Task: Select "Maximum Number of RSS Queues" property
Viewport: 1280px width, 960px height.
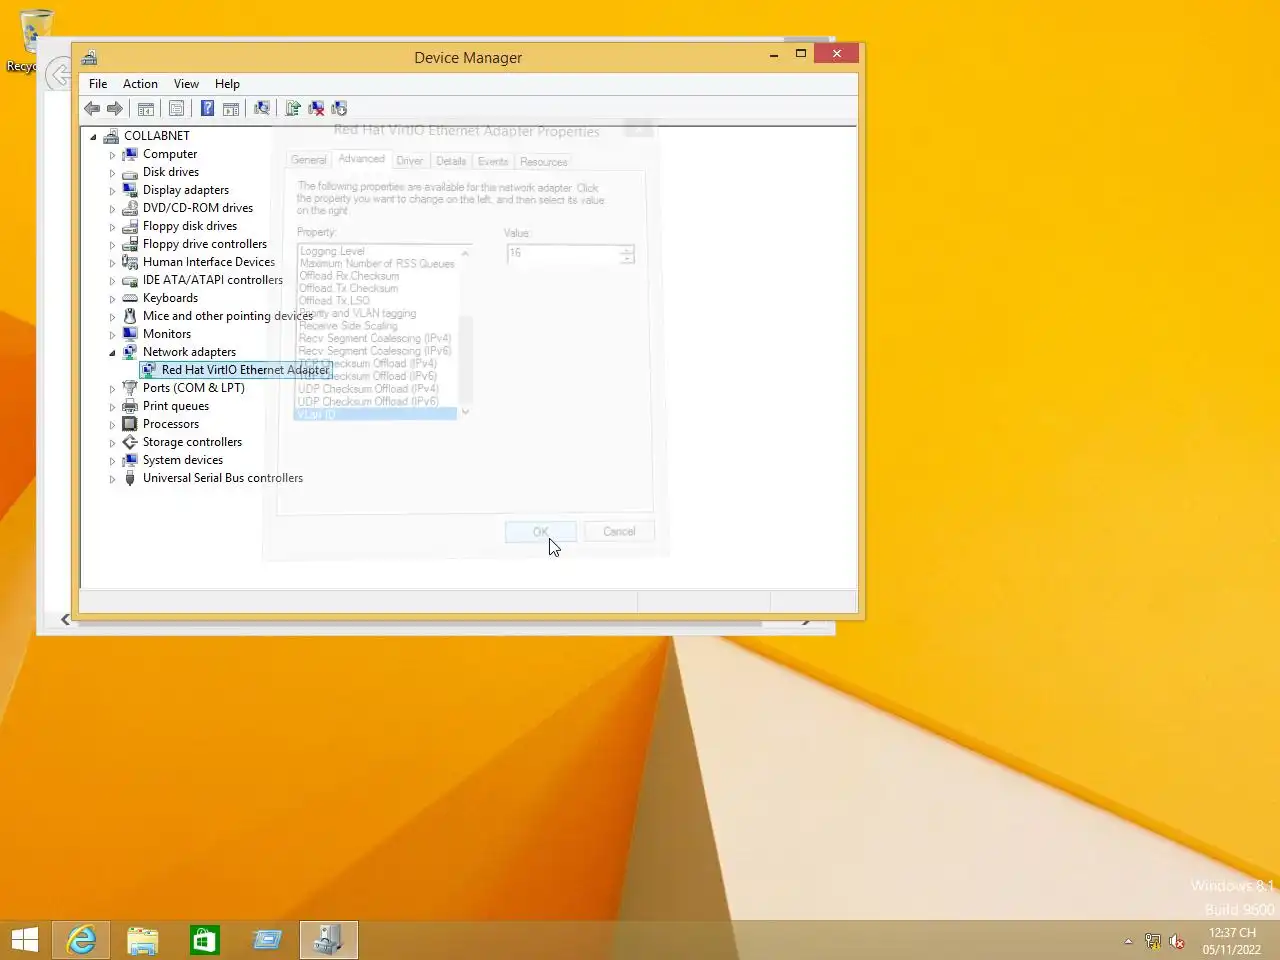Action: (x=377, y=264)
